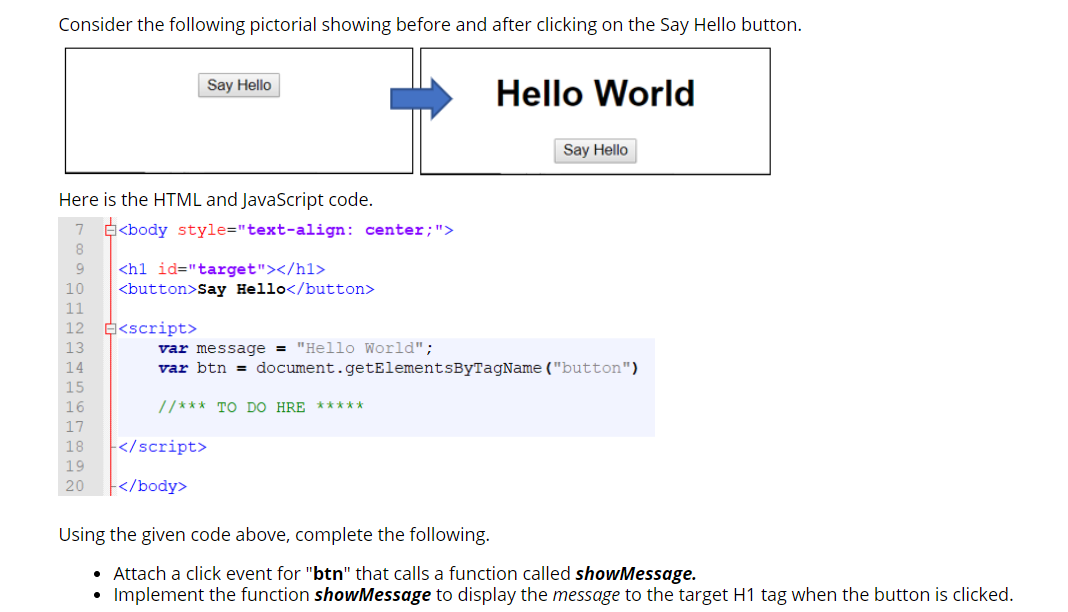Collapse the <body> code fold marker on line 7
Viewport: 1068px width, 612px height.
click(109, 229)
